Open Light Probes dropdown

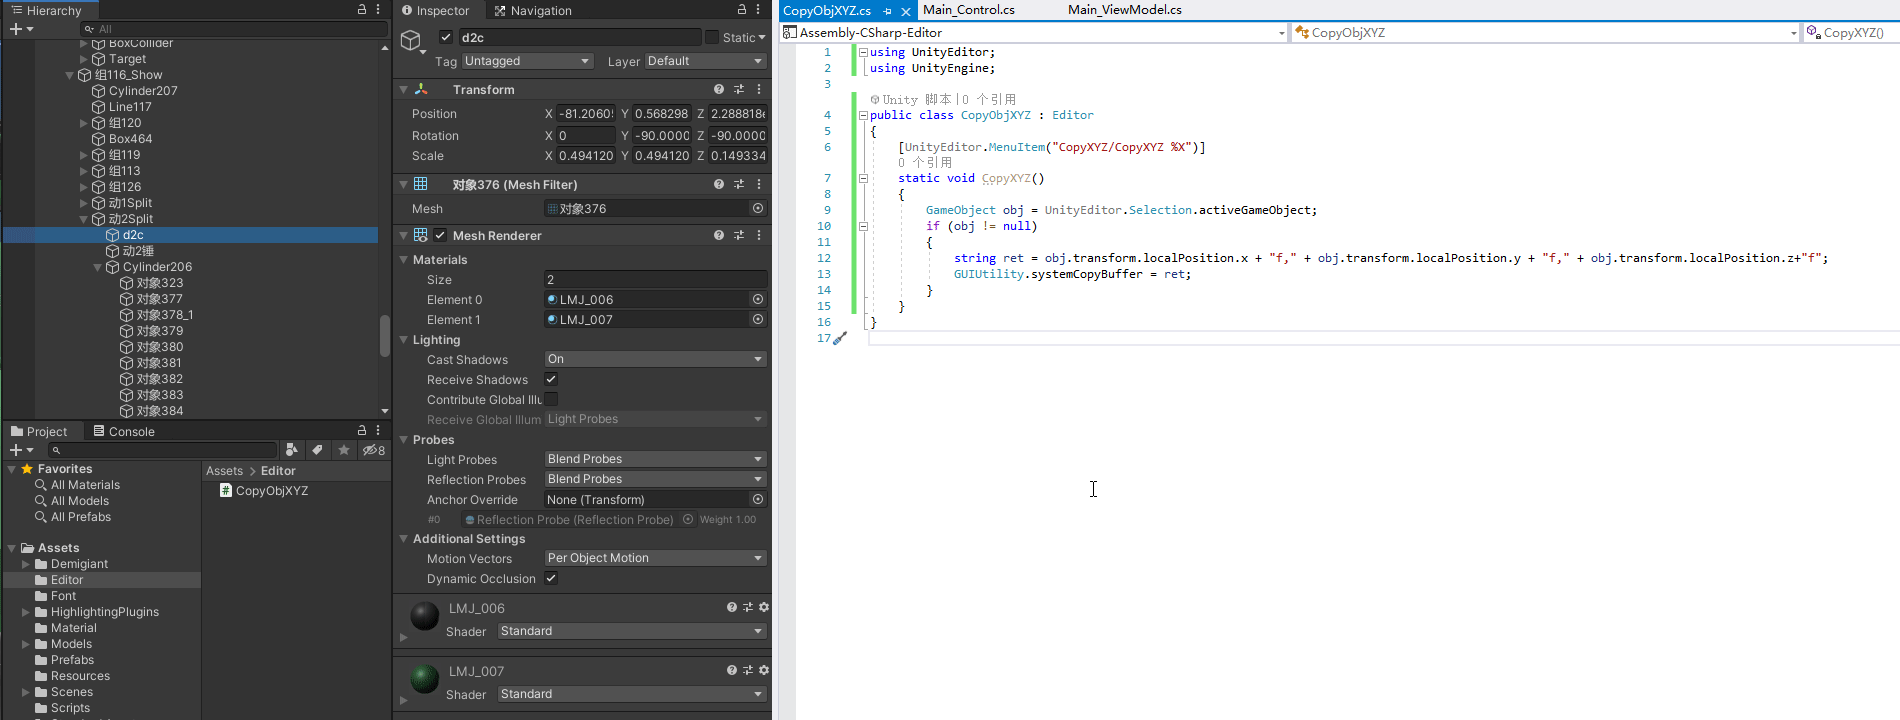[x=655, y=459]
